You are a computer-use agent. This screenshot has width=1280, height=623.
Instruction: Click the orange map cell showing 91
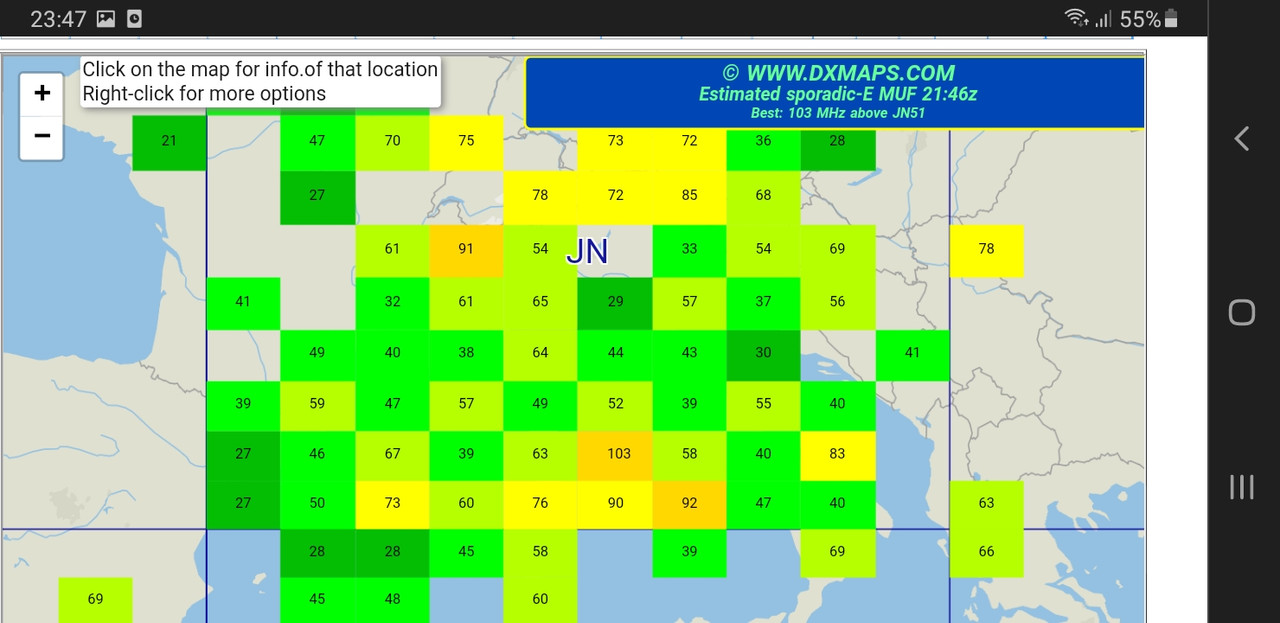coord(466,249)
